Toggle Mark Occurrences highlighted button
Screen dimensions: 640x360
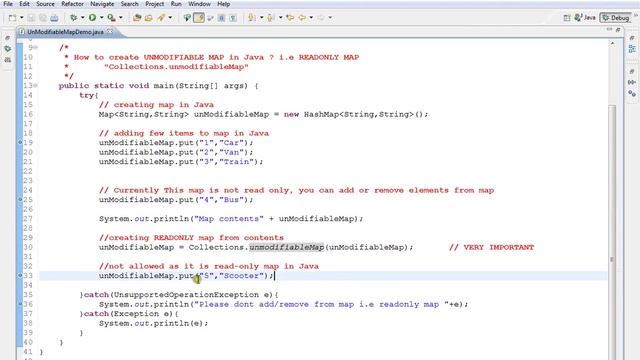tap(199, 18)
